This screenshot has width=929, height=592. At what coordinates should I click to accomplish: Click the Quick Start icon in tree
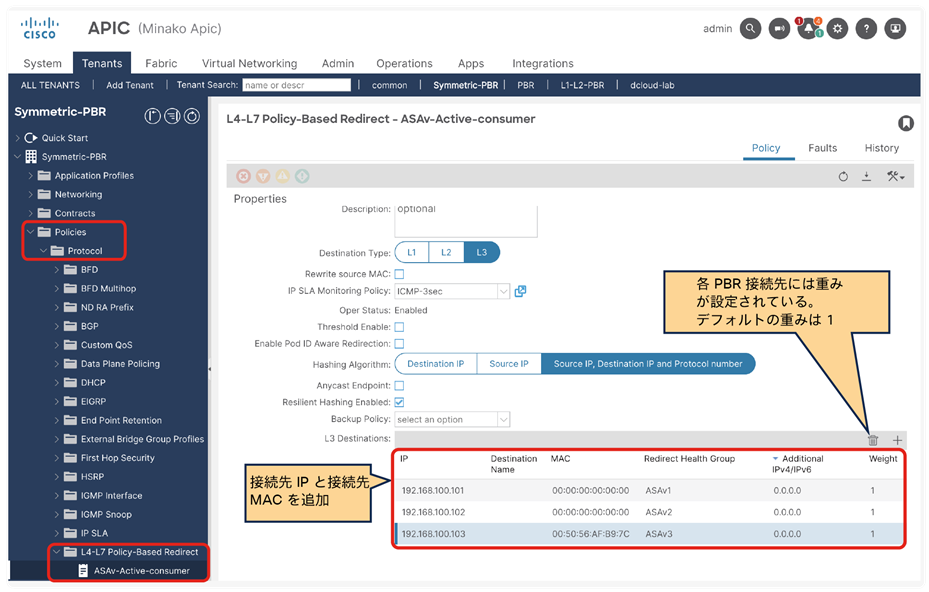[31, 137]
